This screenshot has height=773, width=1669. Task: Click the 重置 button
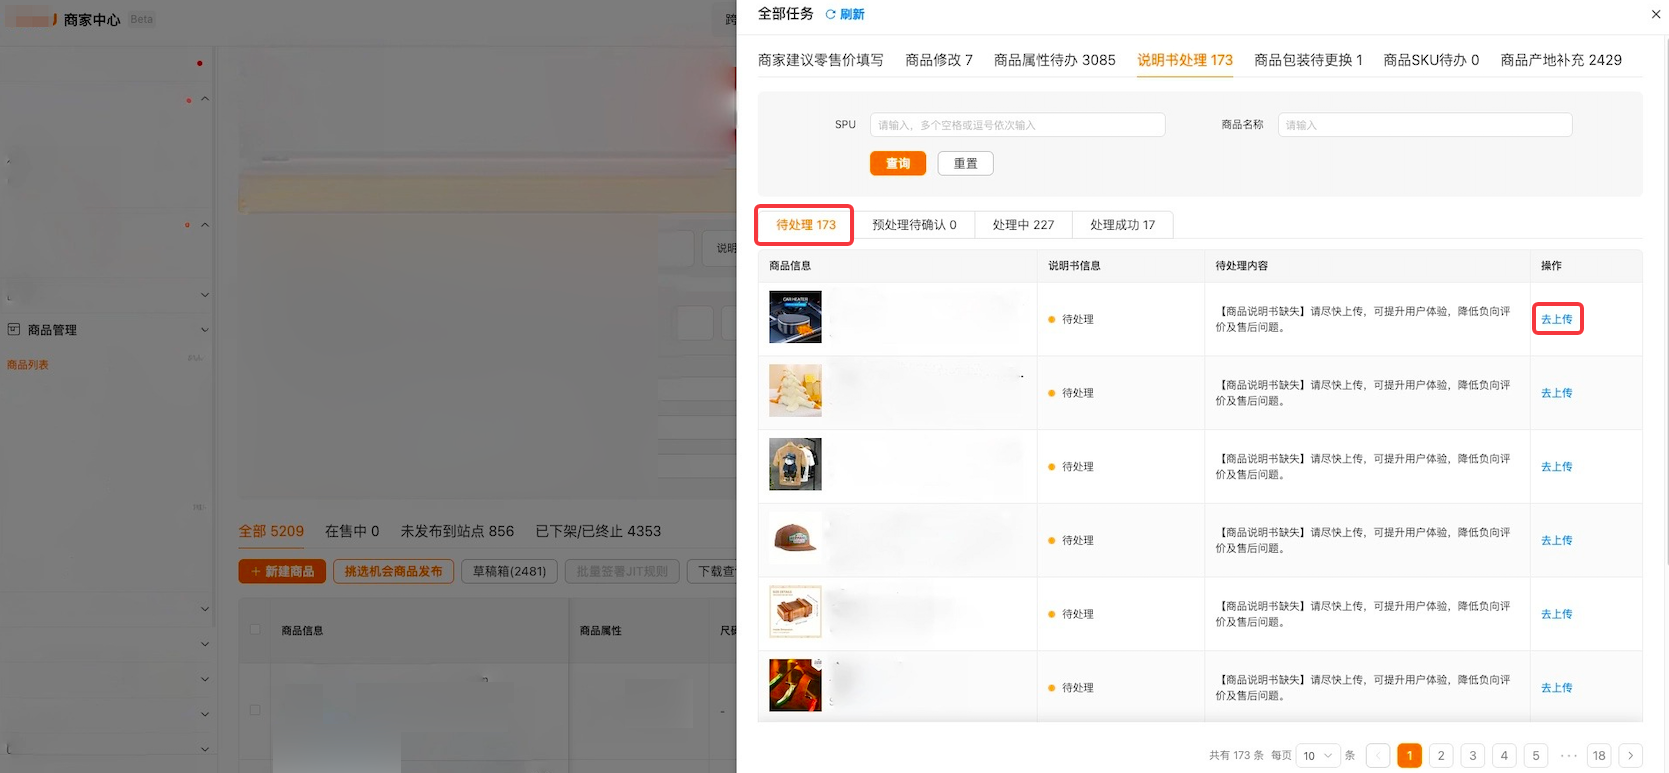click(x=965, y=163)
